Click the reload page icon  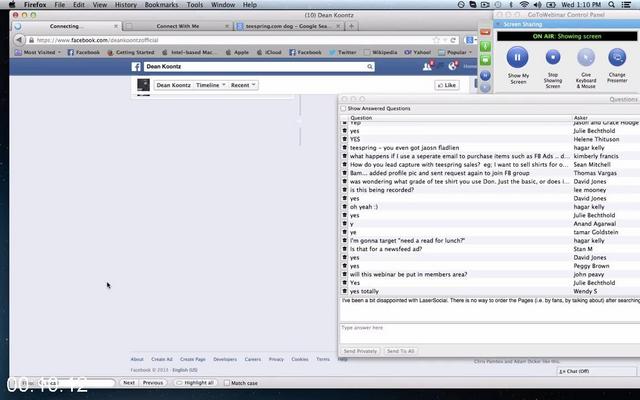(x=453, y=40)
